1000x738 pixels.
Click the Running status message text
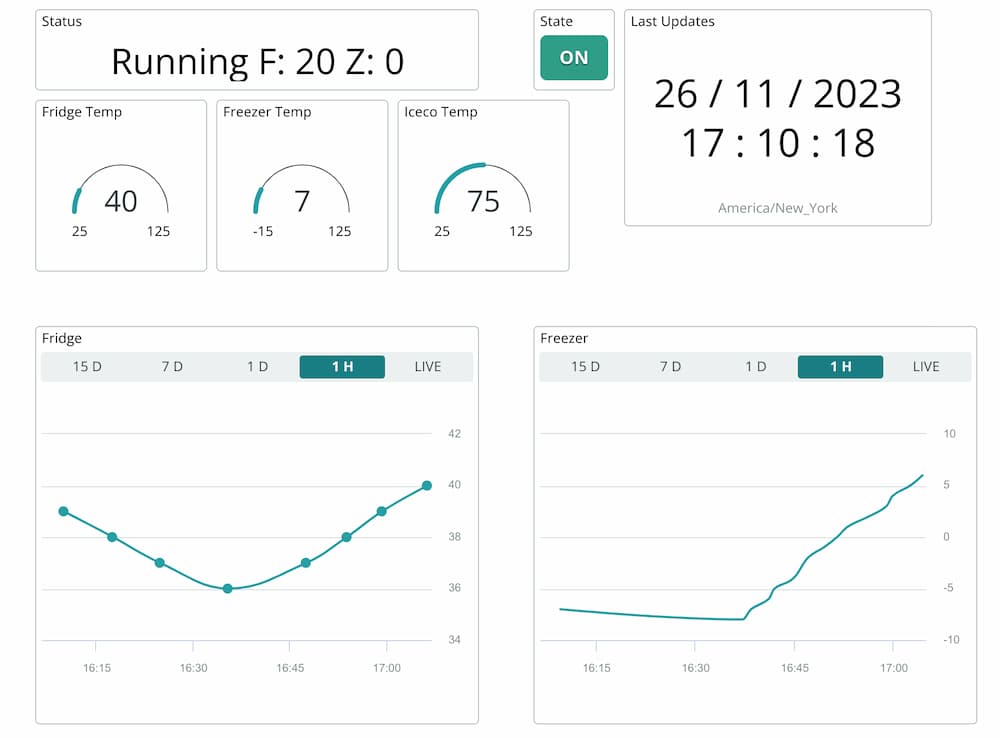[257, 62]
